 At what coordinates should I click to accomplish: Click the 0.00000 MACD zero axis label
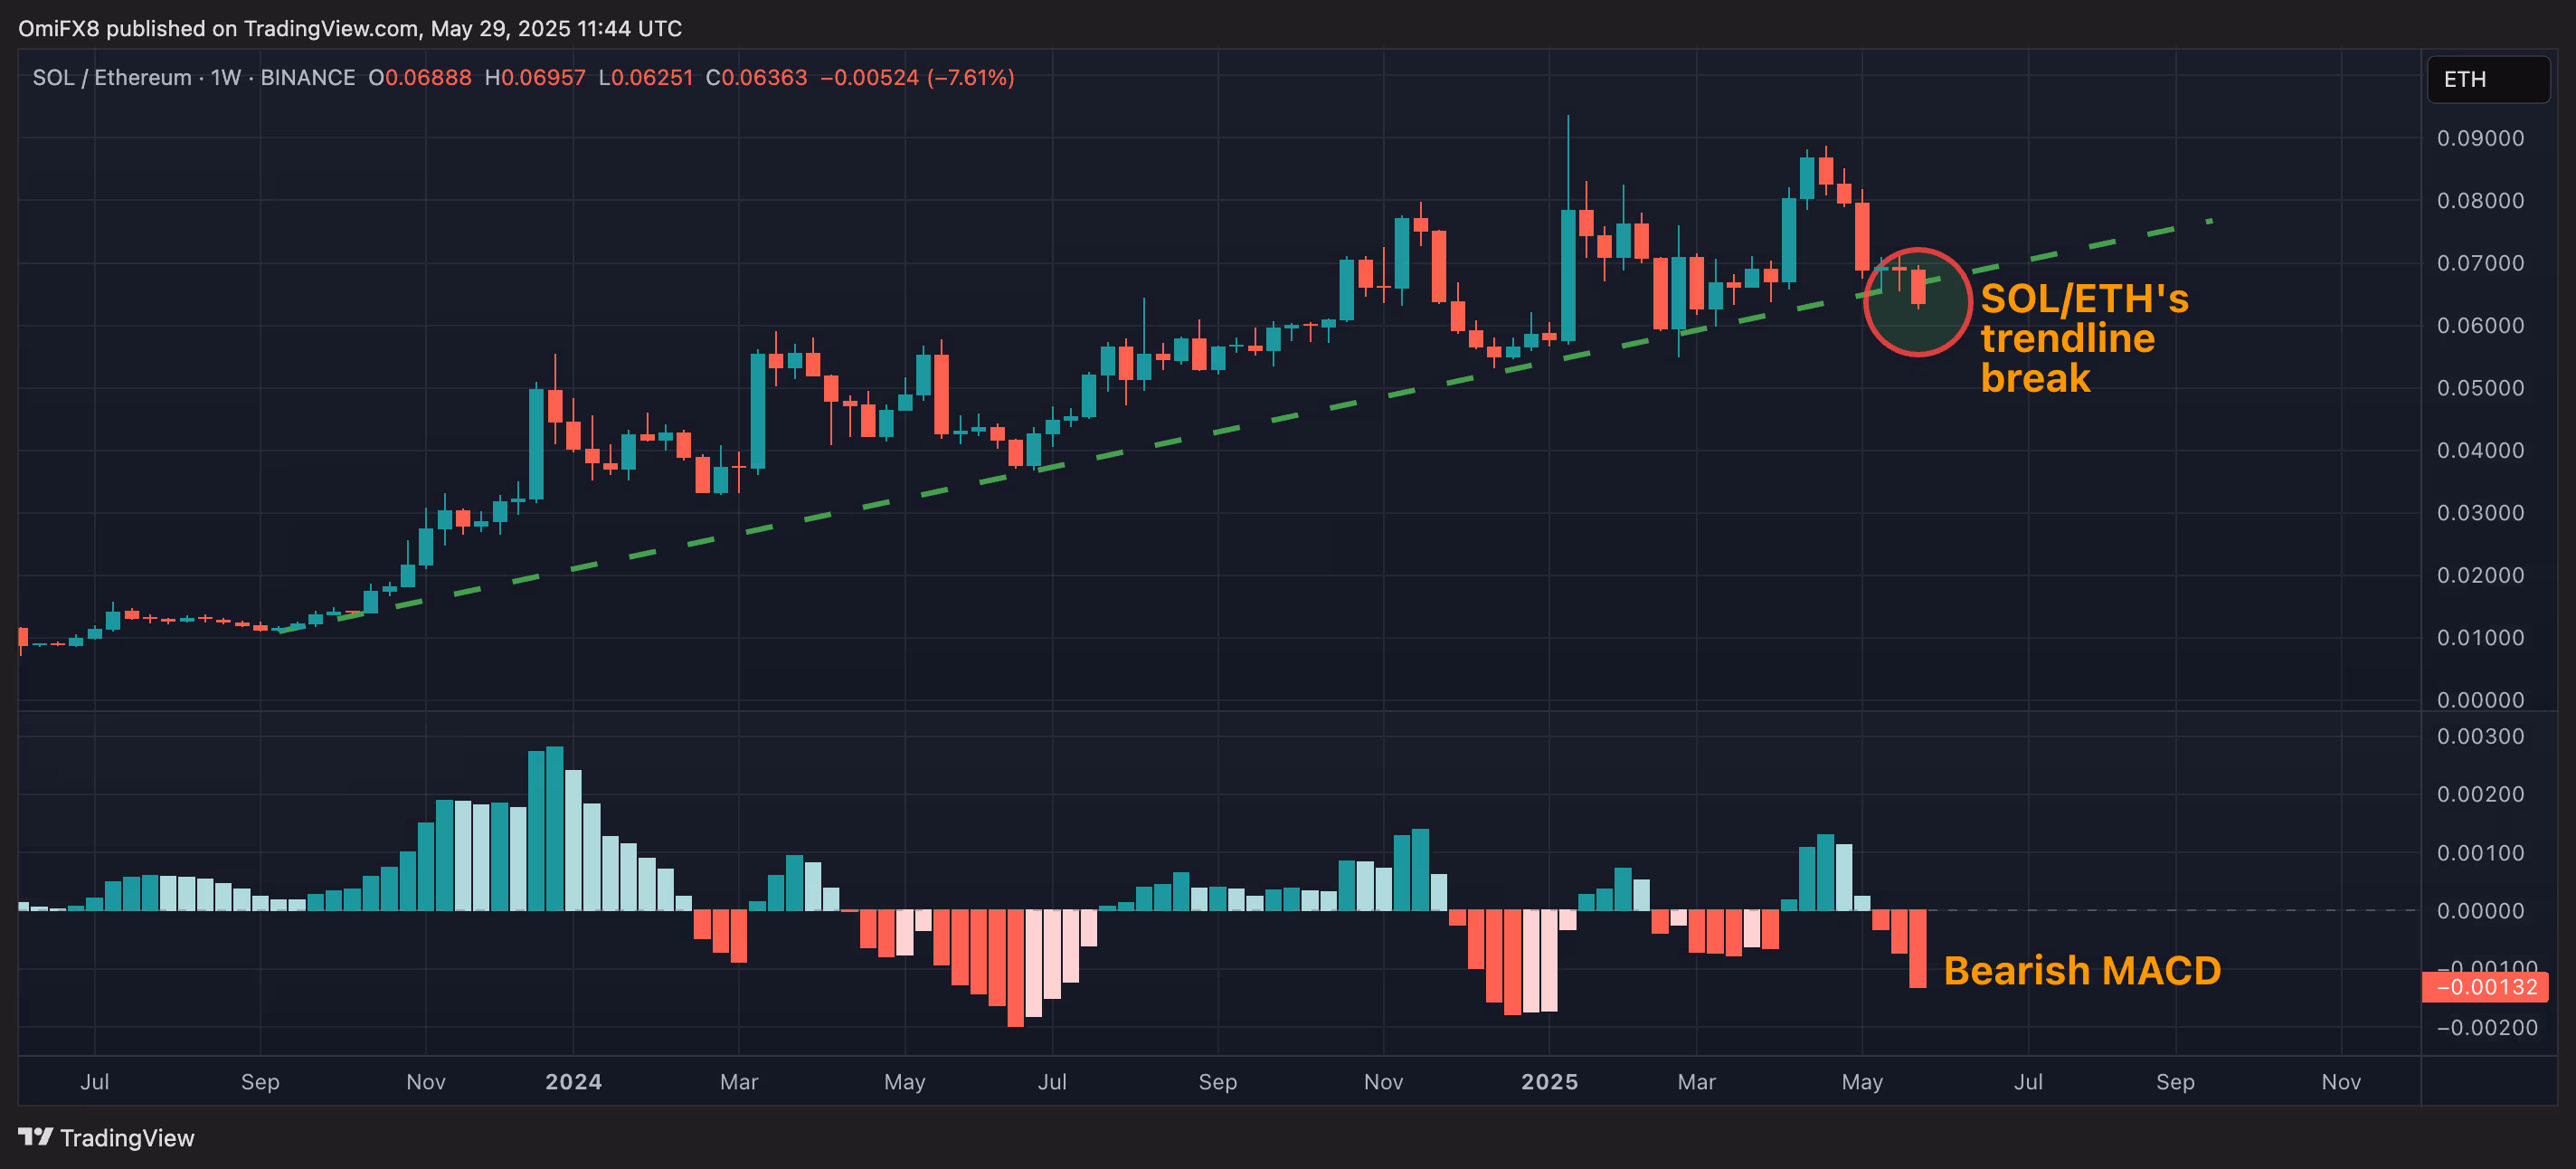pos(2480,911)
